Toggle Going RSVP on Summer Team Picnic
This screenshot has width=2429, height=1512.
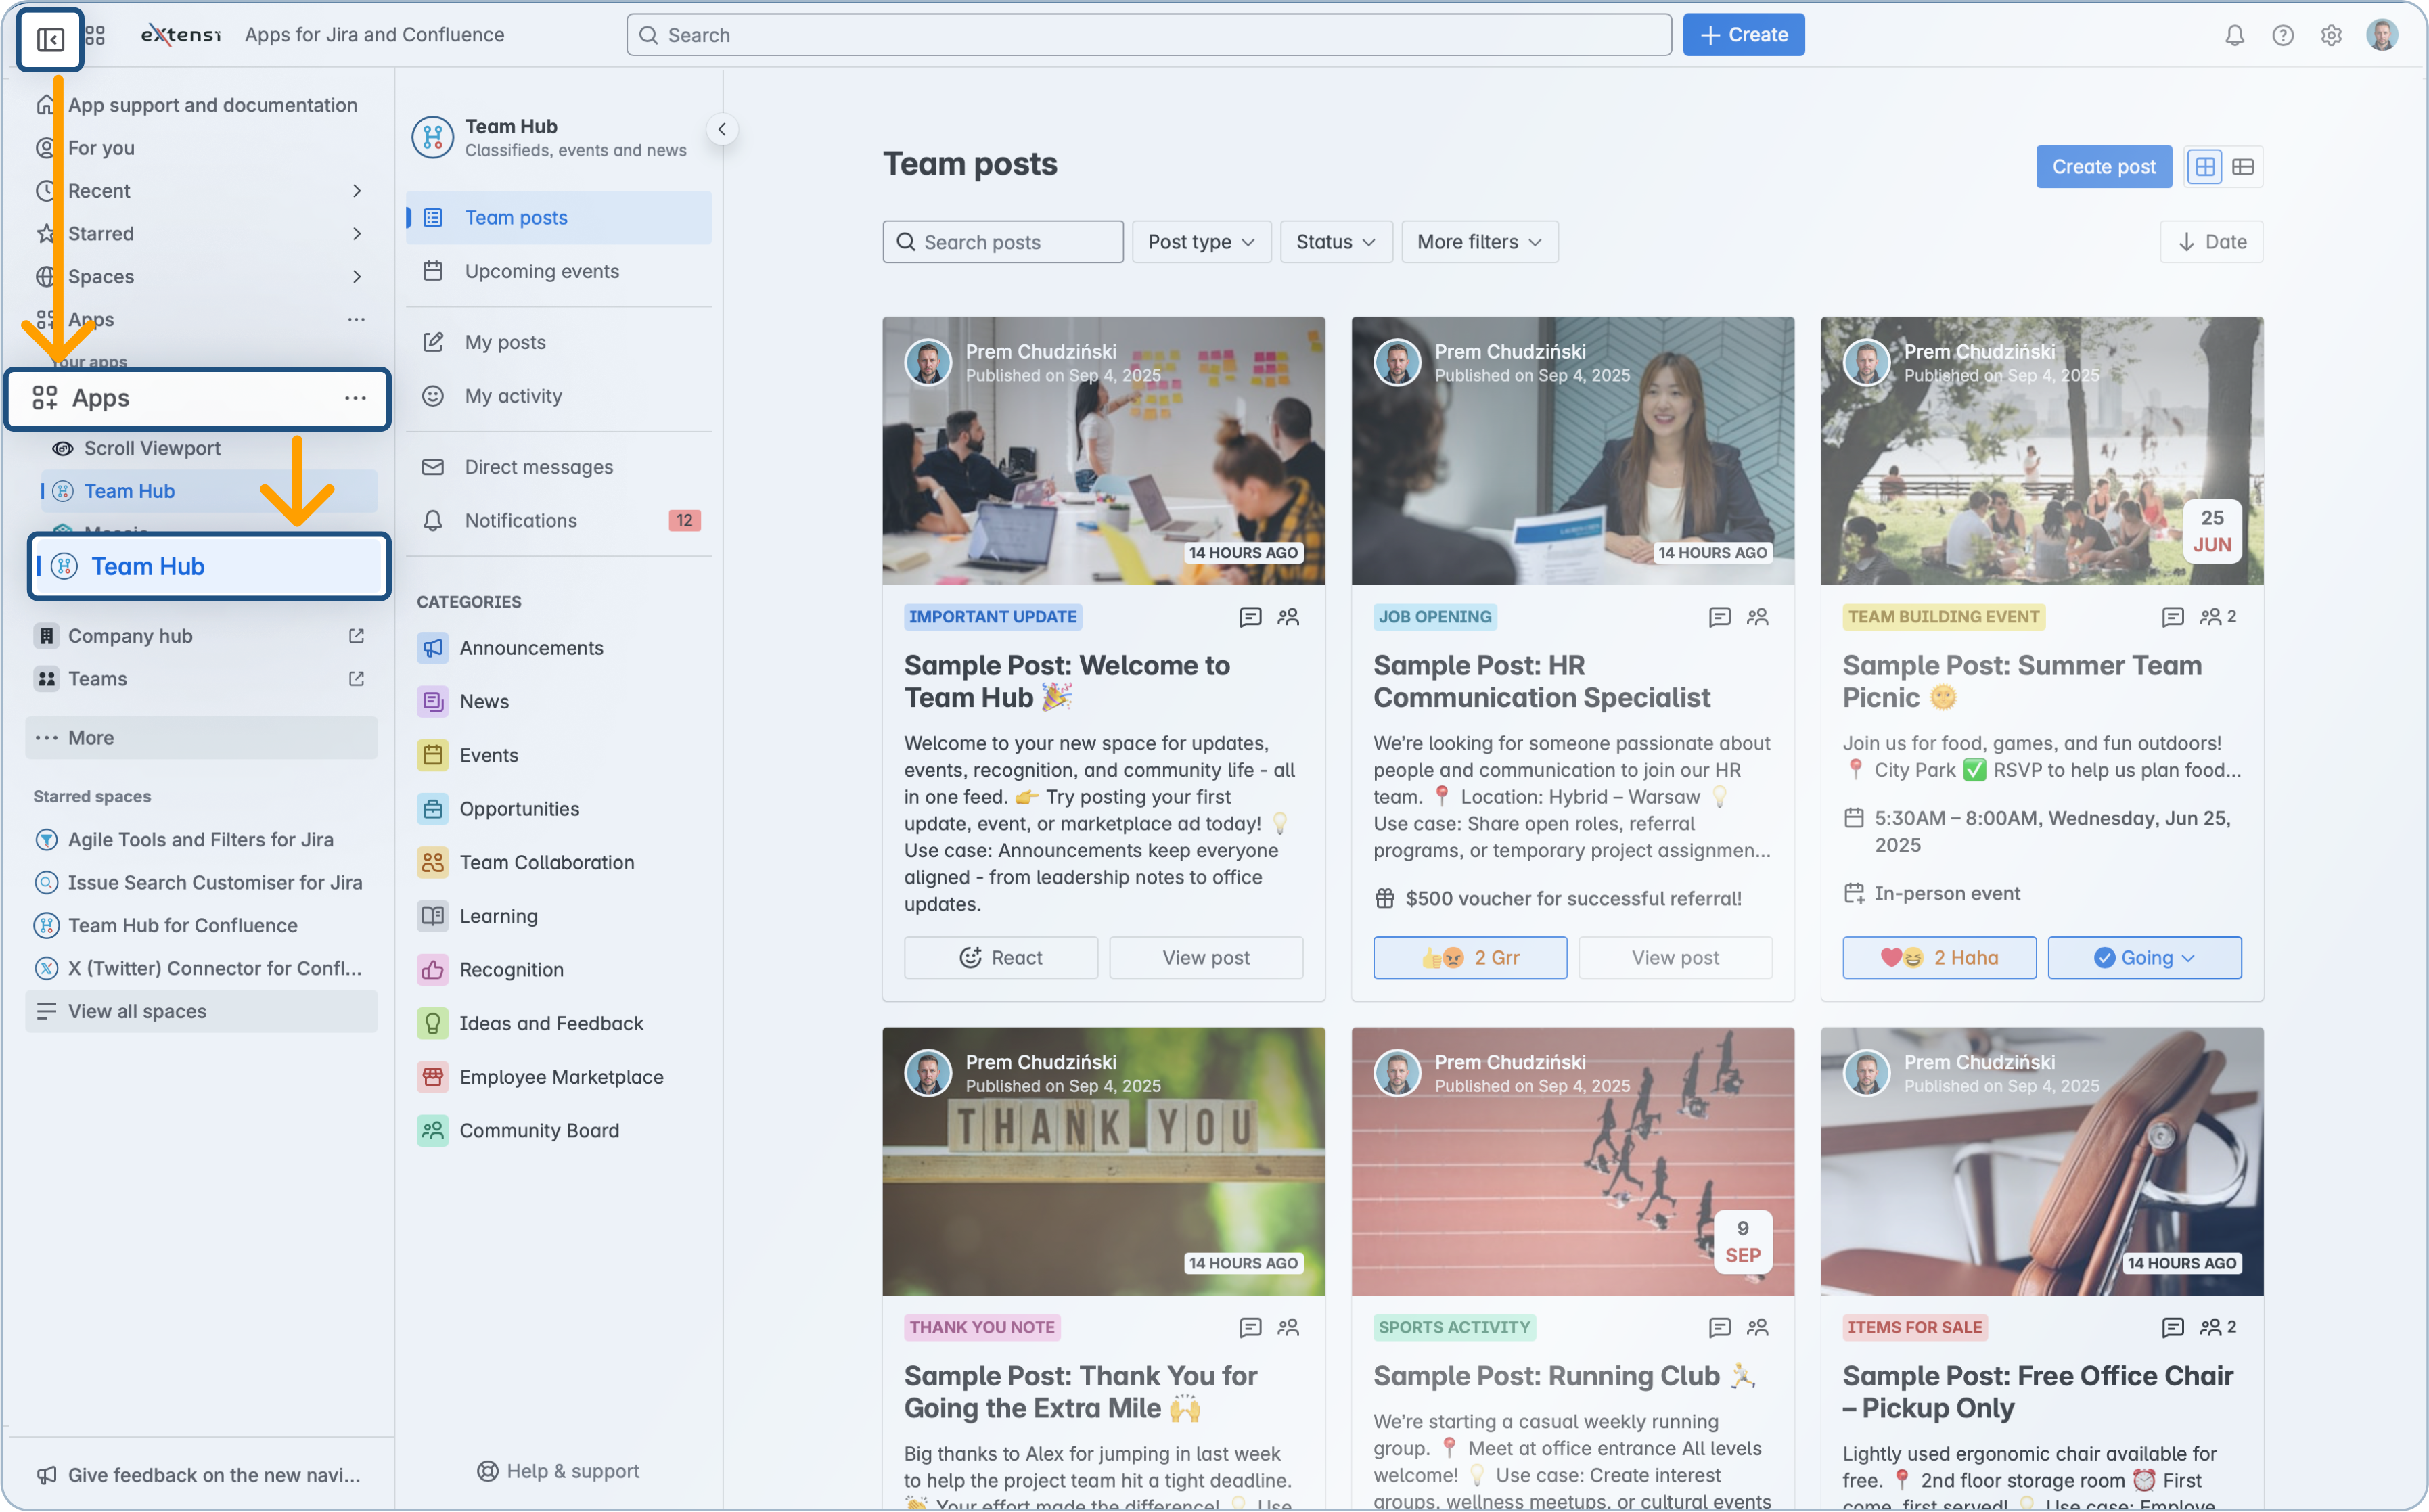click(x=2144, y=958)
